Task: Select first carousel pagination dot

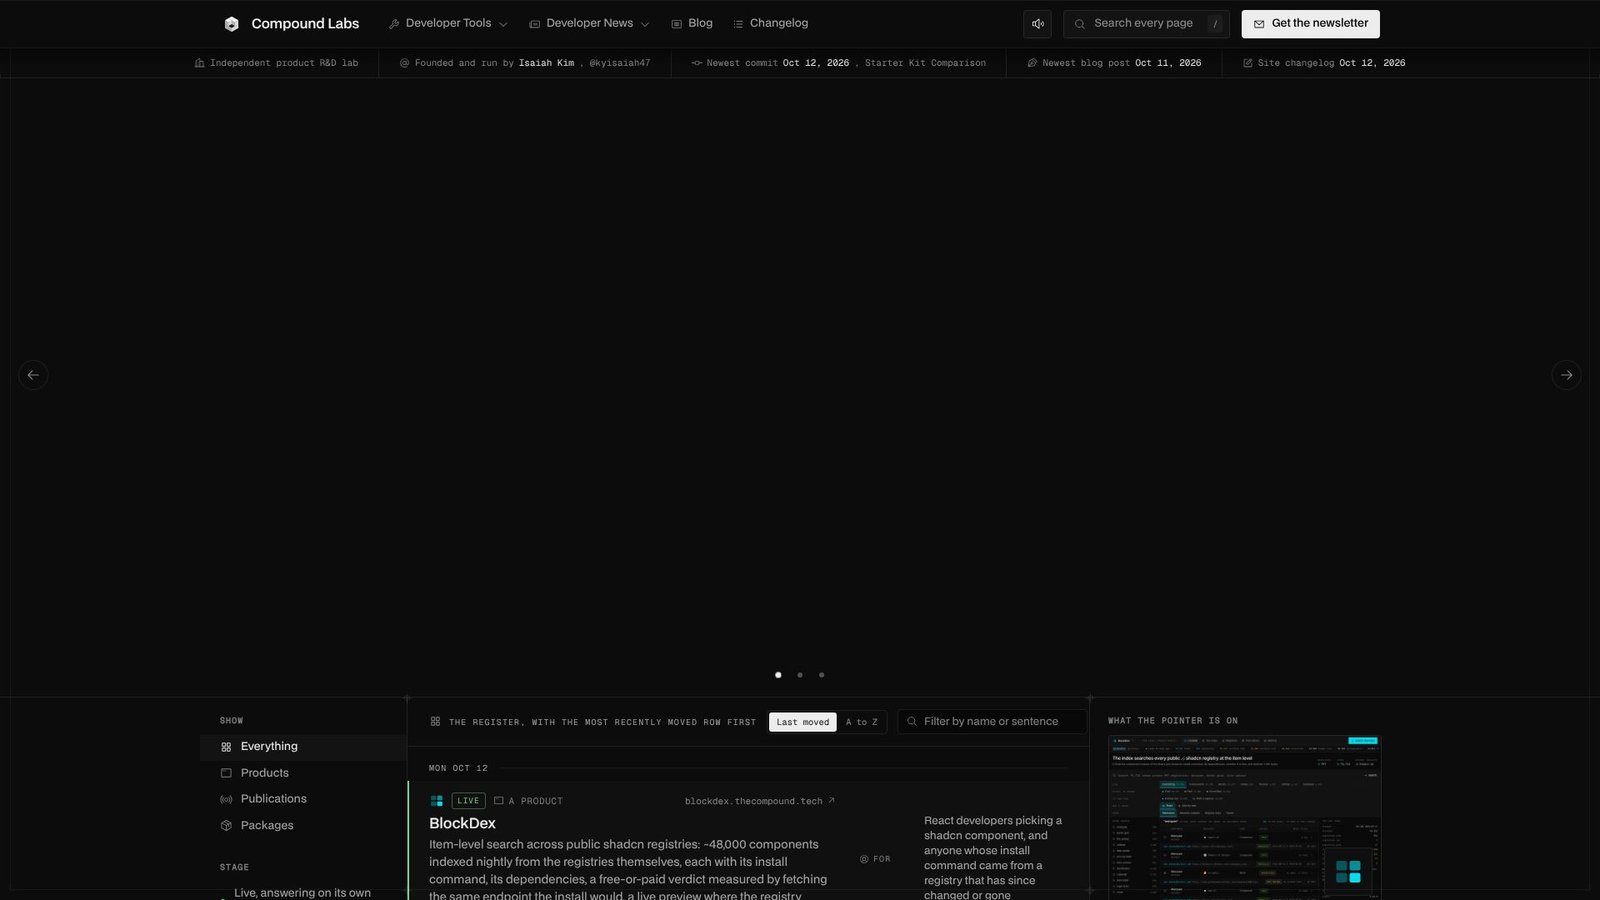Action: [778, 675]
